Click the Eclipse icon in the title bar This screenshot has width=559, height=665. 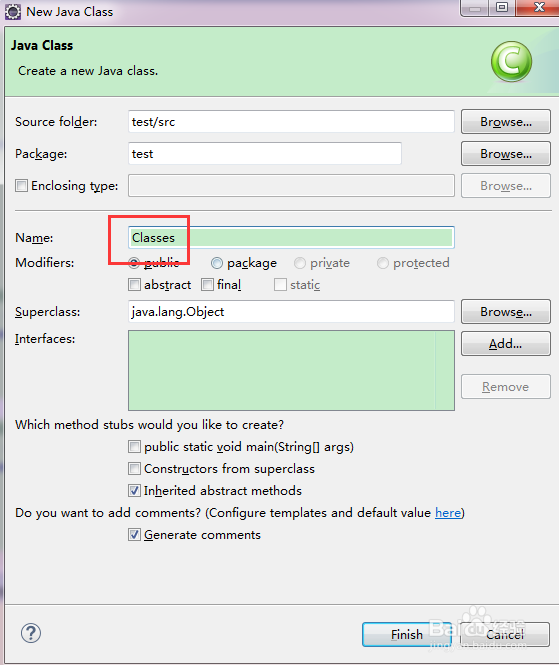click(13, 11)
